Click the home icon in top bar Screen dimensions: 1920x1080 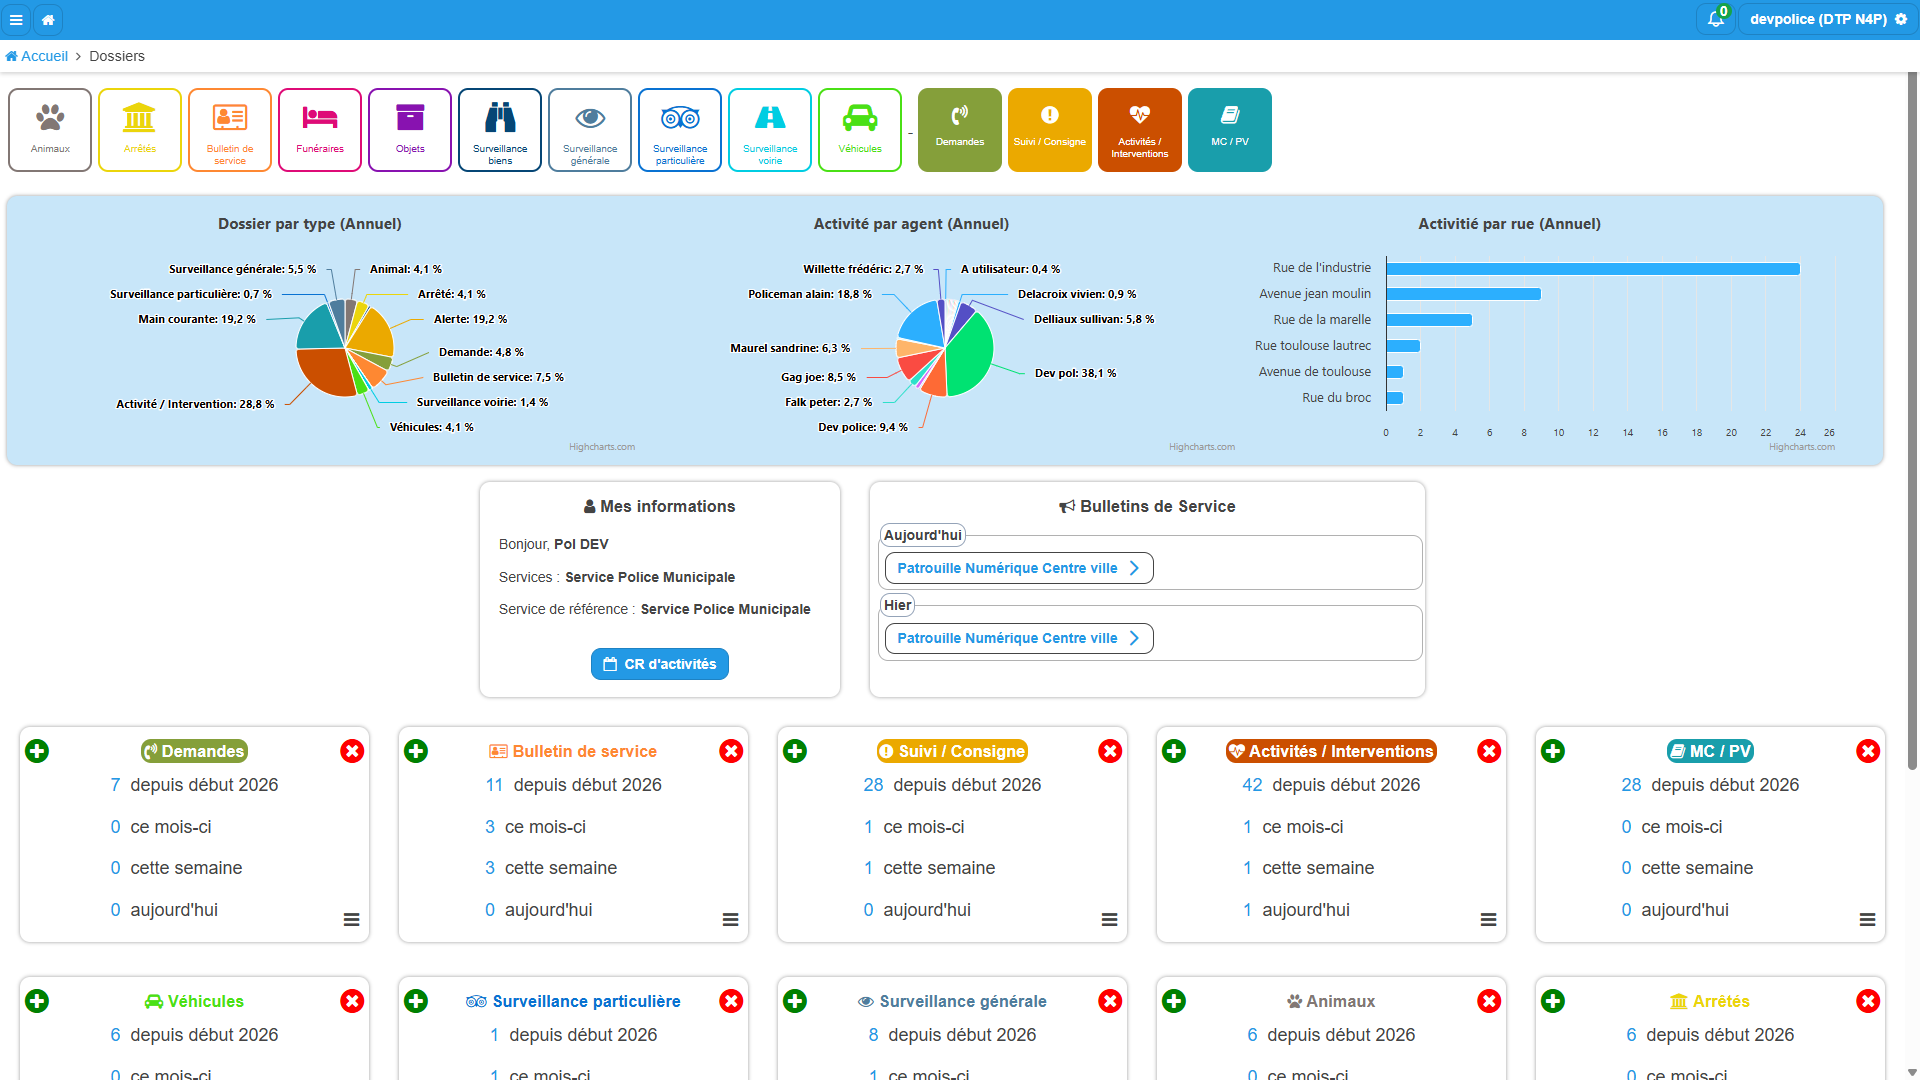[x=48, y=19]
